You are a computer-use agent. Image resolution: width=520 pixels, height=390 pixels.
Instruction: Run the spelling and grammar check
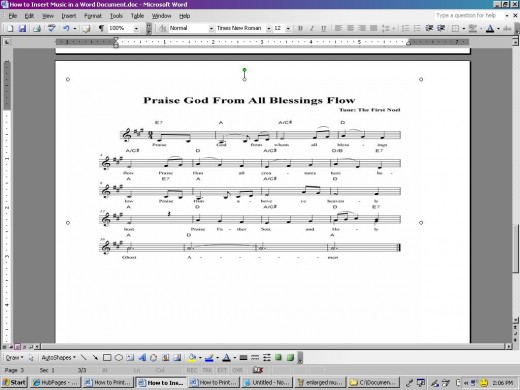click(x=51, y=28)
